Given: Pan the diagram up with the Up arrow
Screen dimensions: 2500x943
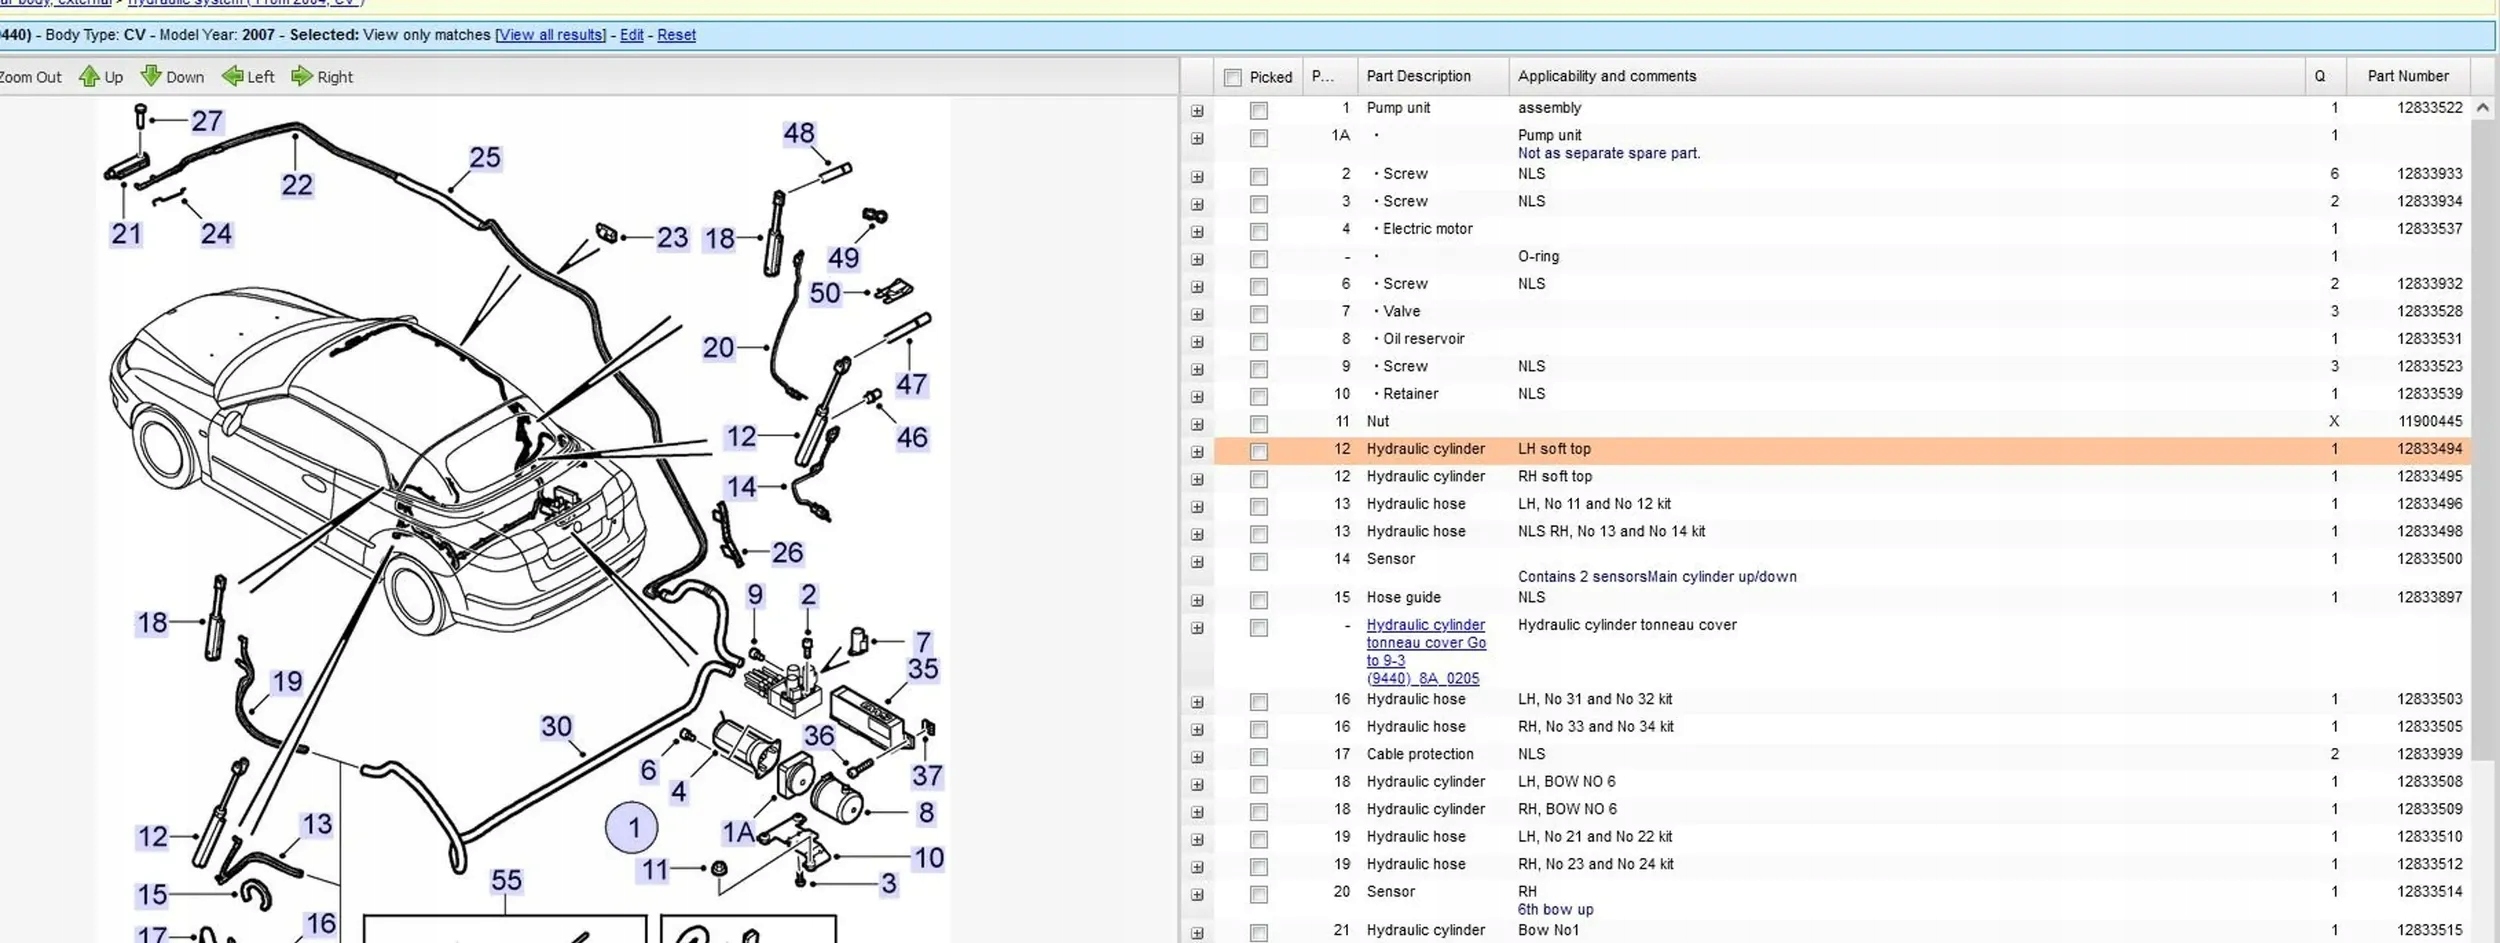Looking at the screenshot, I should tap(101, 77).
